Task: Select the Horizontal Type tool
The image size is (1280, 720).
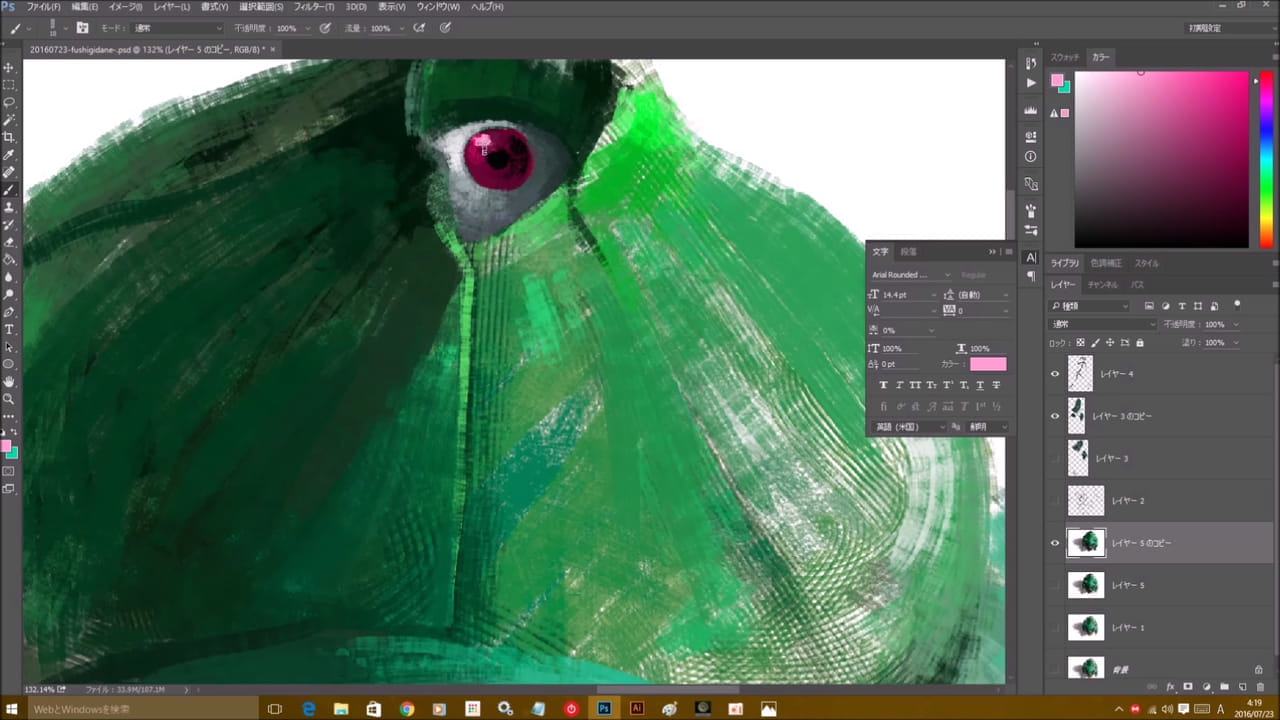Action: click(9, 329)
